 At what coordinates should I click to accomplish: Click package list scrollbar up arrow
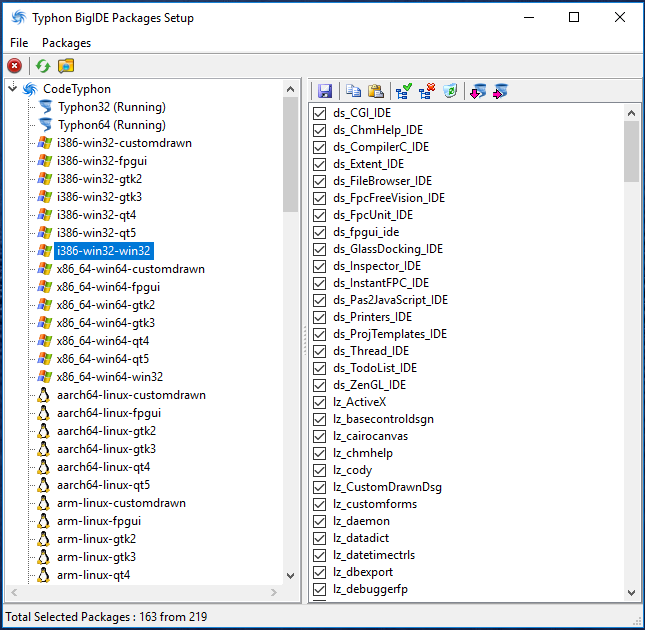tap(631, 113)
